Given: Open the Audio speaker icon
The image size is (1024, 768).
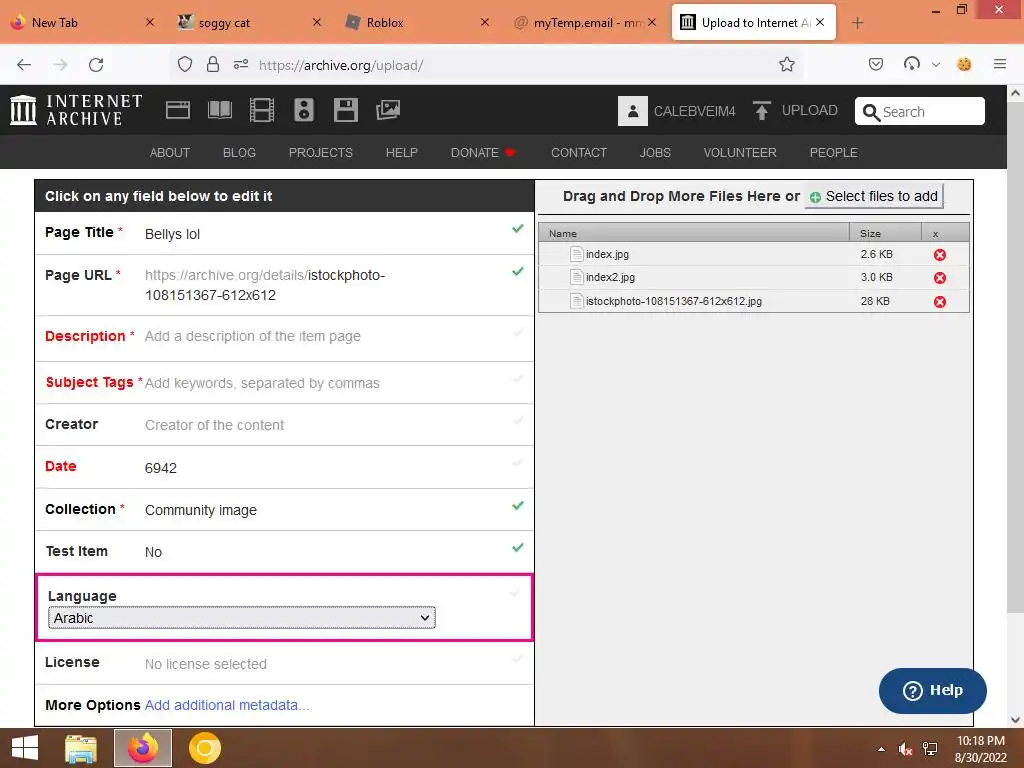Looking at the screenshot, I should [304, 110].
